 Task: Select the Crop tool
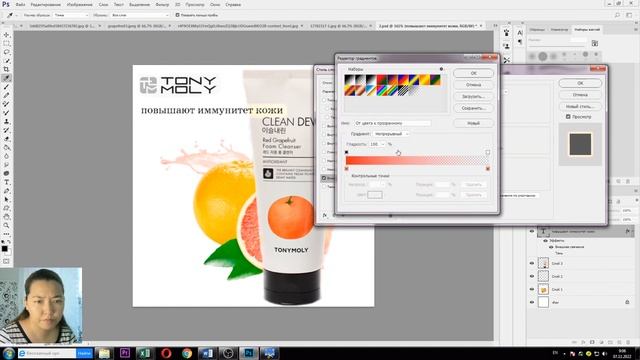pyautogui.click(x=6, y=69)
